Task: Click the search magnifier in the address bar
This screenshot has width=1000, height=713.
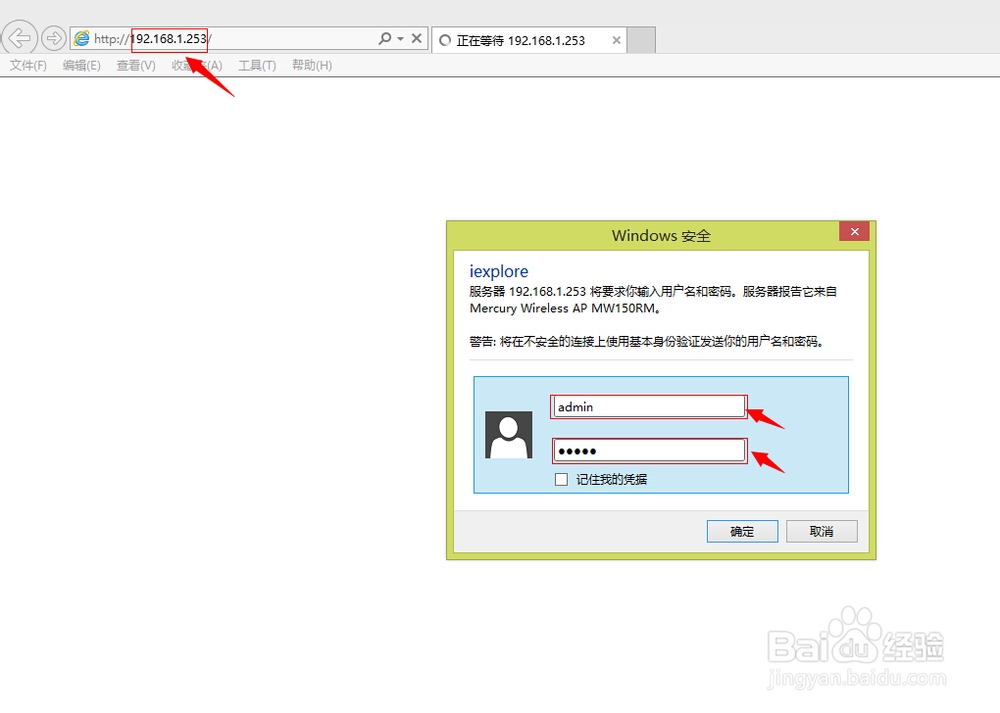Action: [385, 38]
